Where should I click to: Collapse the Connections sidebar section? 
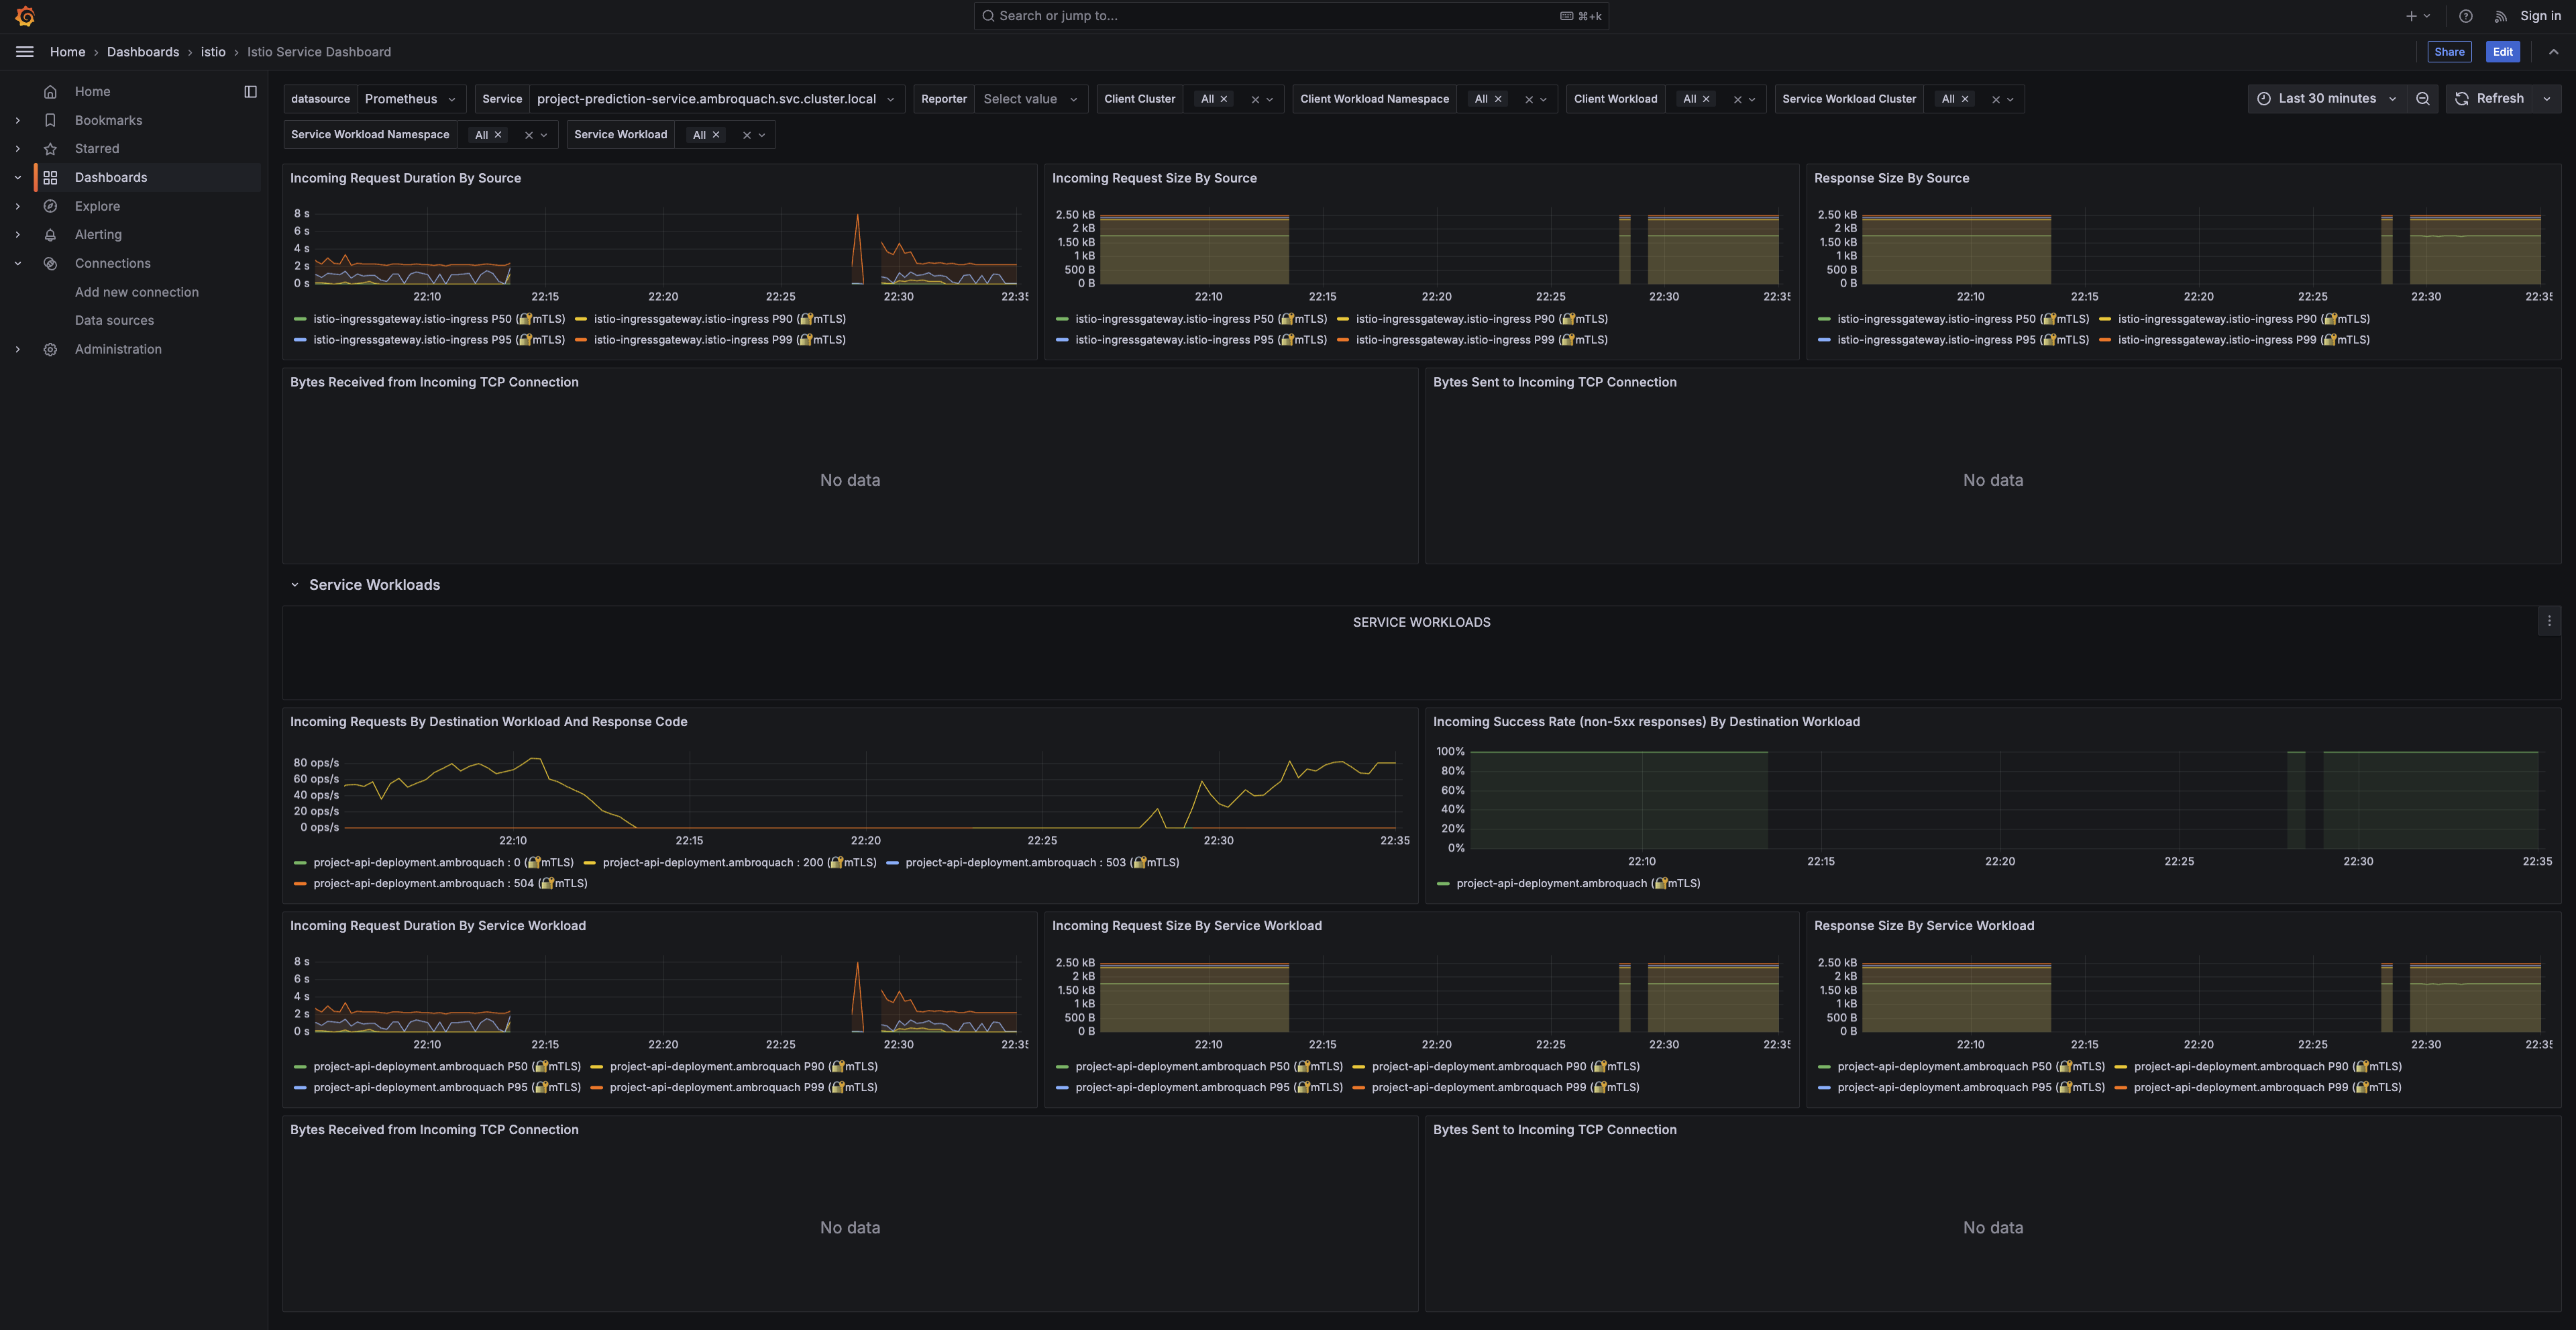click(17, 264)
